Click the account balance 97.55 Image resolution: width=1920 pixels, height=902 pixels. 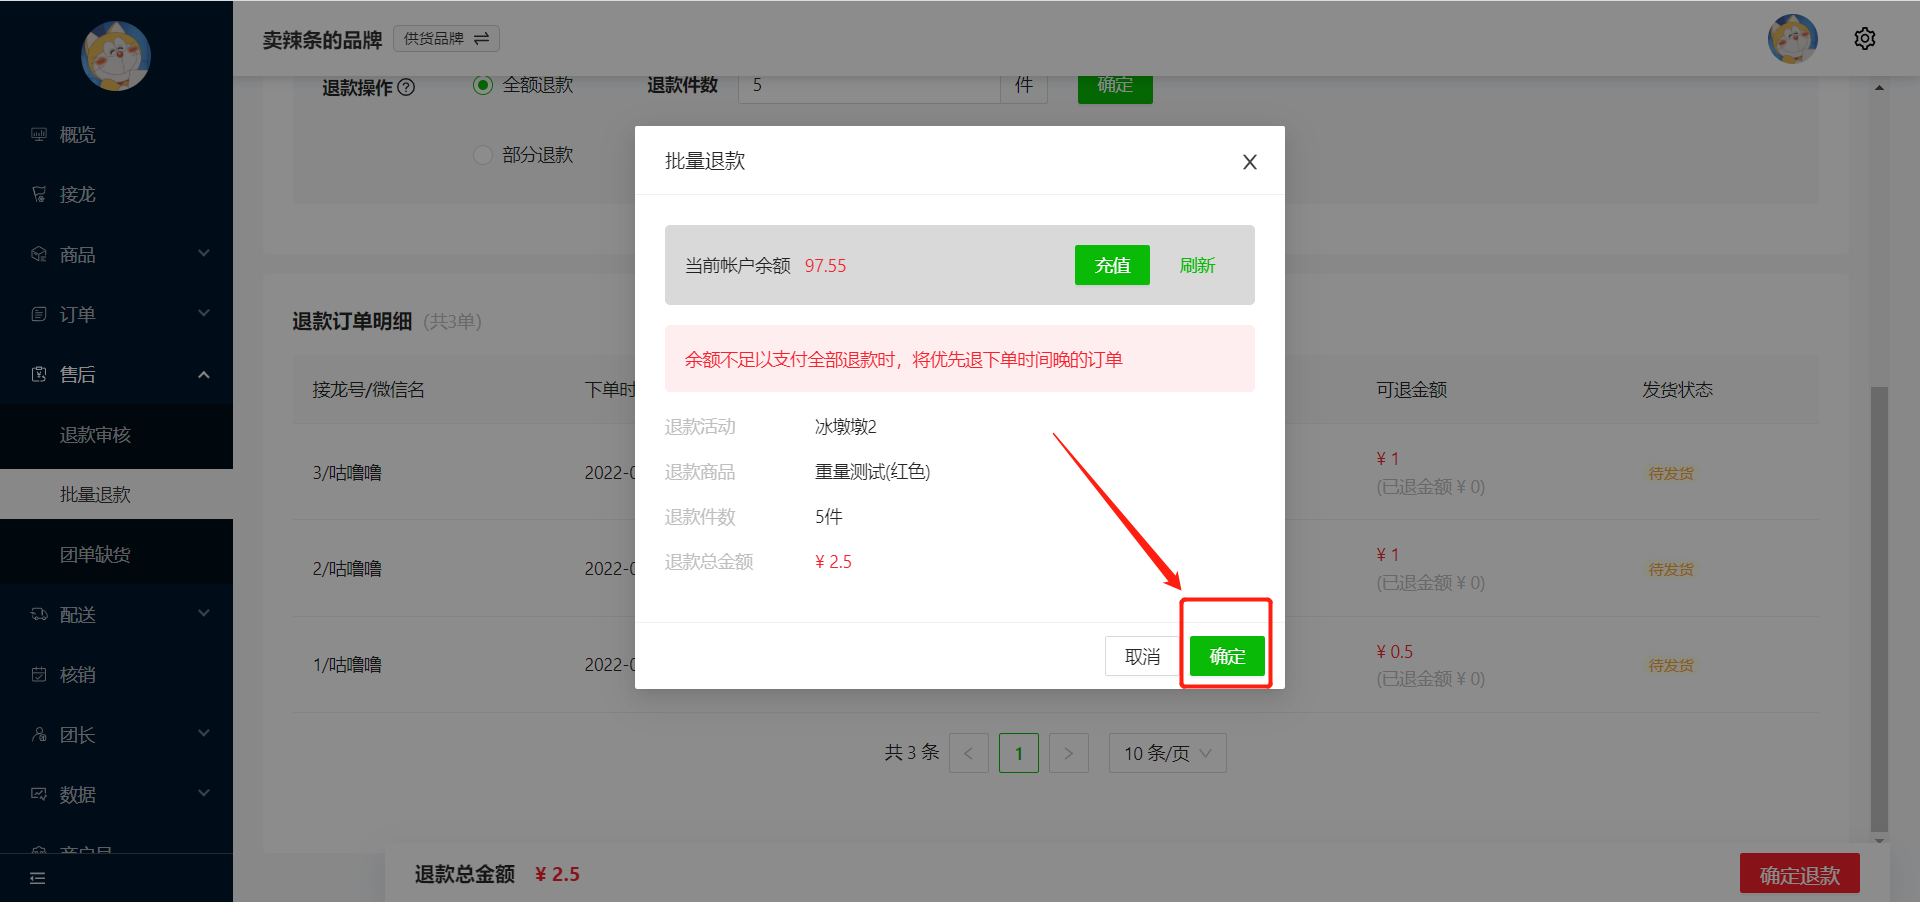[x=825, y=266]
